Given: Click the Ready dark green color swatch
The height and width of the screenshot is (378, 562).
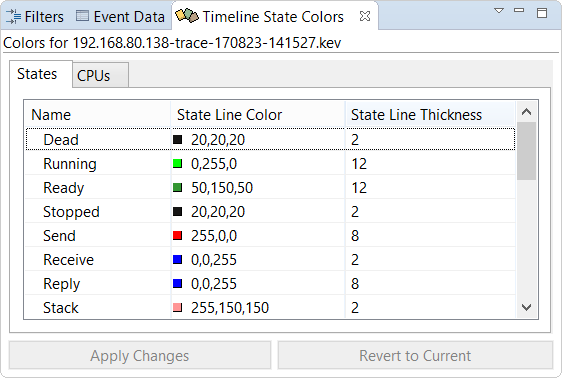Looking at the screenshot, I should (x=177, y=188).
